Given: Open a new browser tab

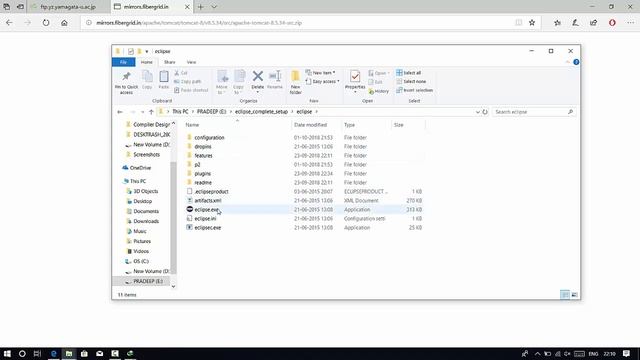Looking at the screenshot, I should 200,7.
